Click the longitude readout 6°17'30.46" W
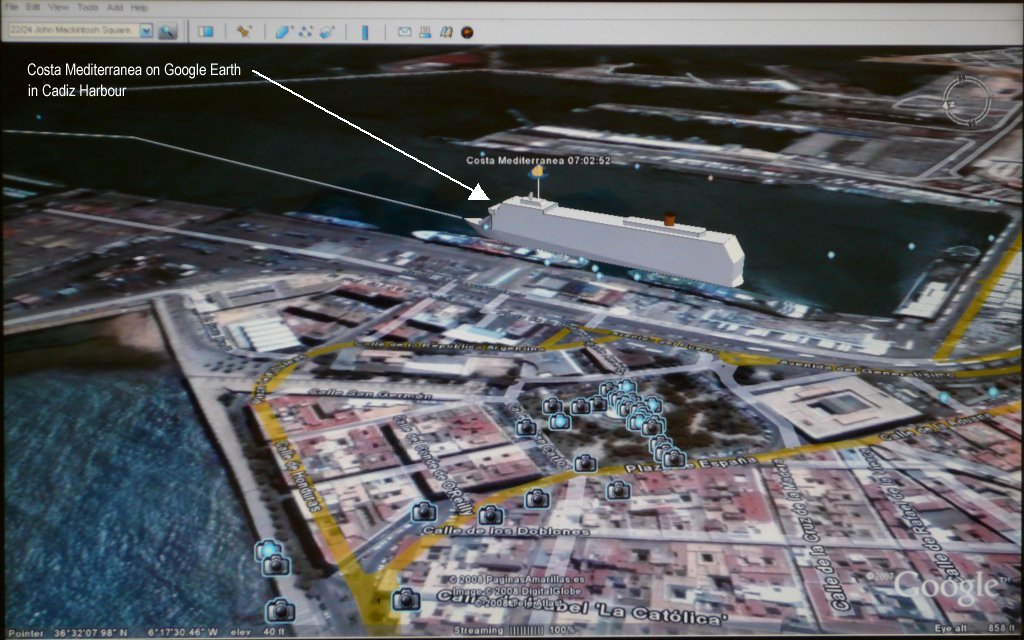Viewport: 1024px width, 640px height. click(182, 632)
